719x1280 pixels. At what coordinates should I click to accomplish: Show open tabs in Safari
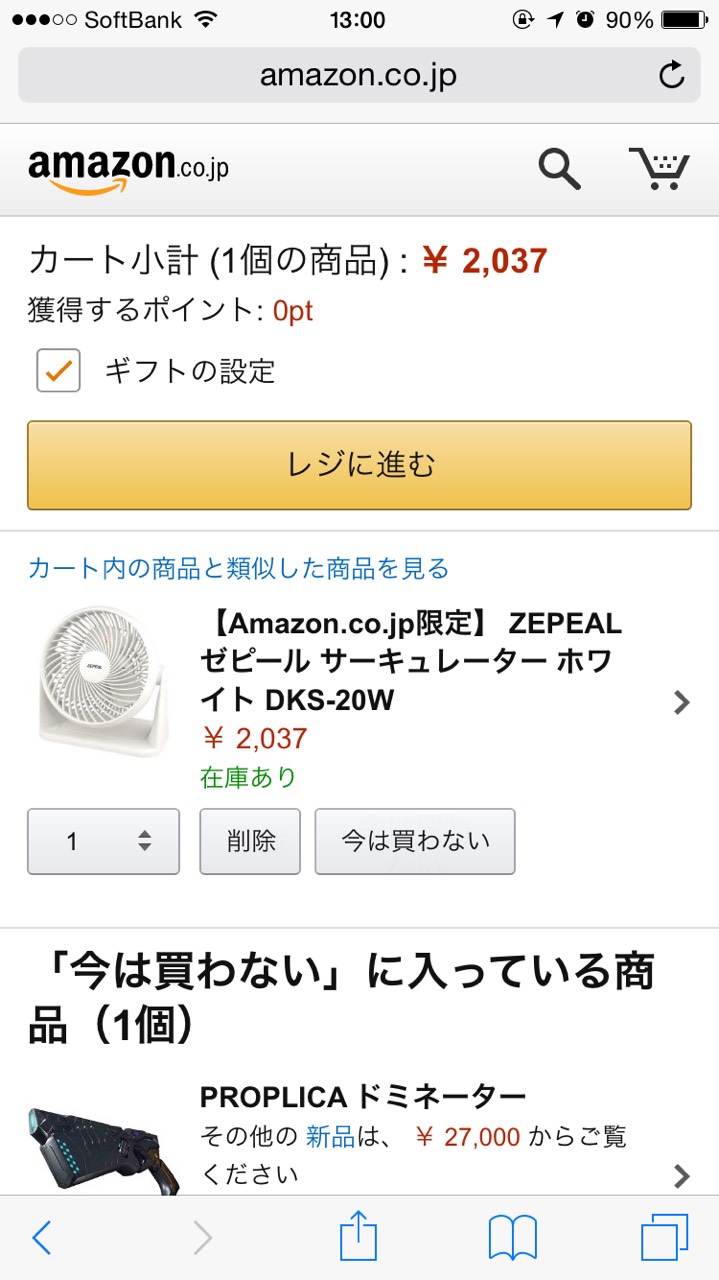tap(664, 1238)
